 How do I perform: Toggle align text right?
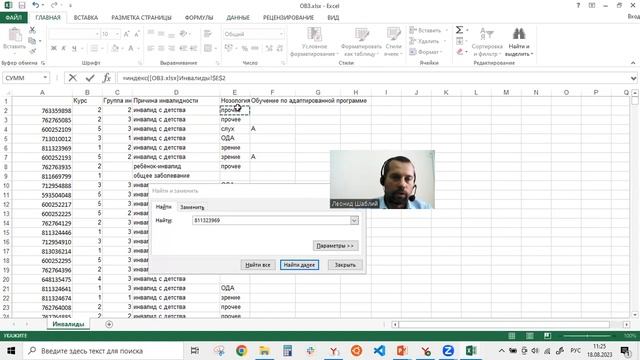pos(172,48)
